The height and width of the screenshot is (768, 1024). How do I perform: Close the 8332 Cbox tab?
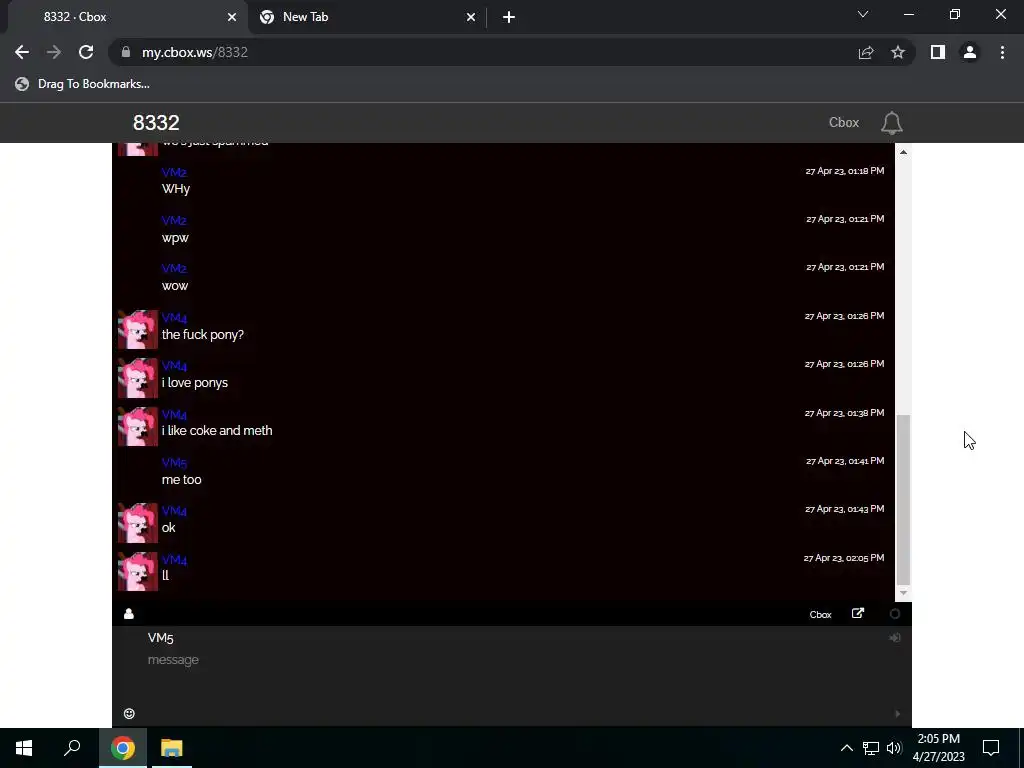(x=232, y=17)
